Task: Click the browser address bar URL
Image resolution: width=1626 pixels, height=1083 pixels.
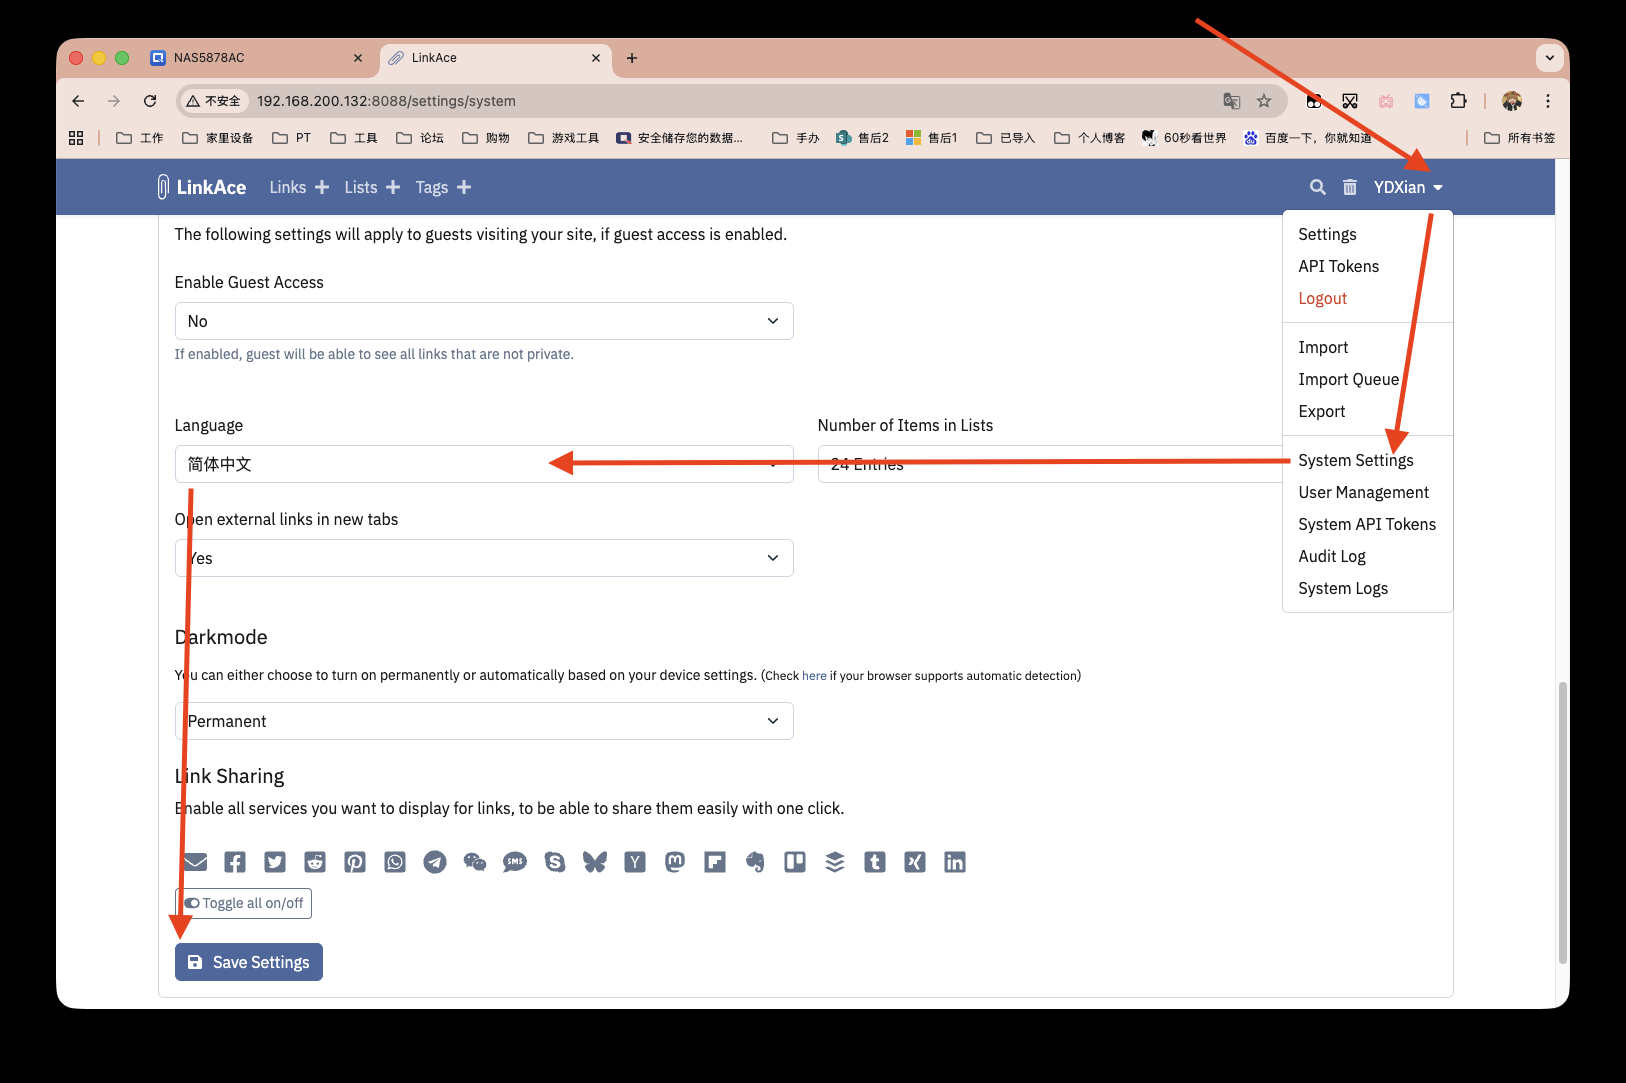Action: click(x=386, y=101)
